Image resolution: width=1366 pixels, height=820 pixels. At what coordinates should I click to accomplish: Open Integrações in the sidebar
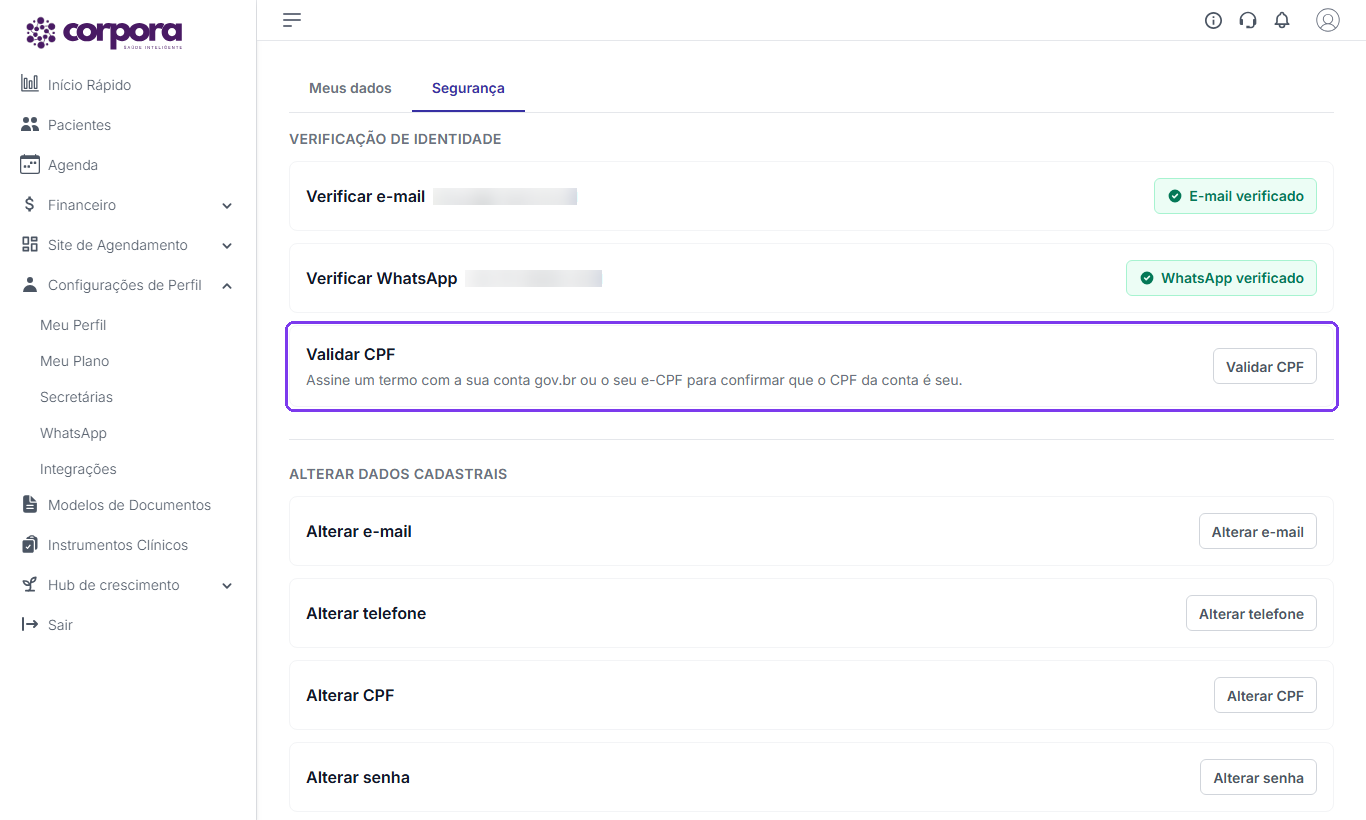pyautogui.click(x=78, y=469)
